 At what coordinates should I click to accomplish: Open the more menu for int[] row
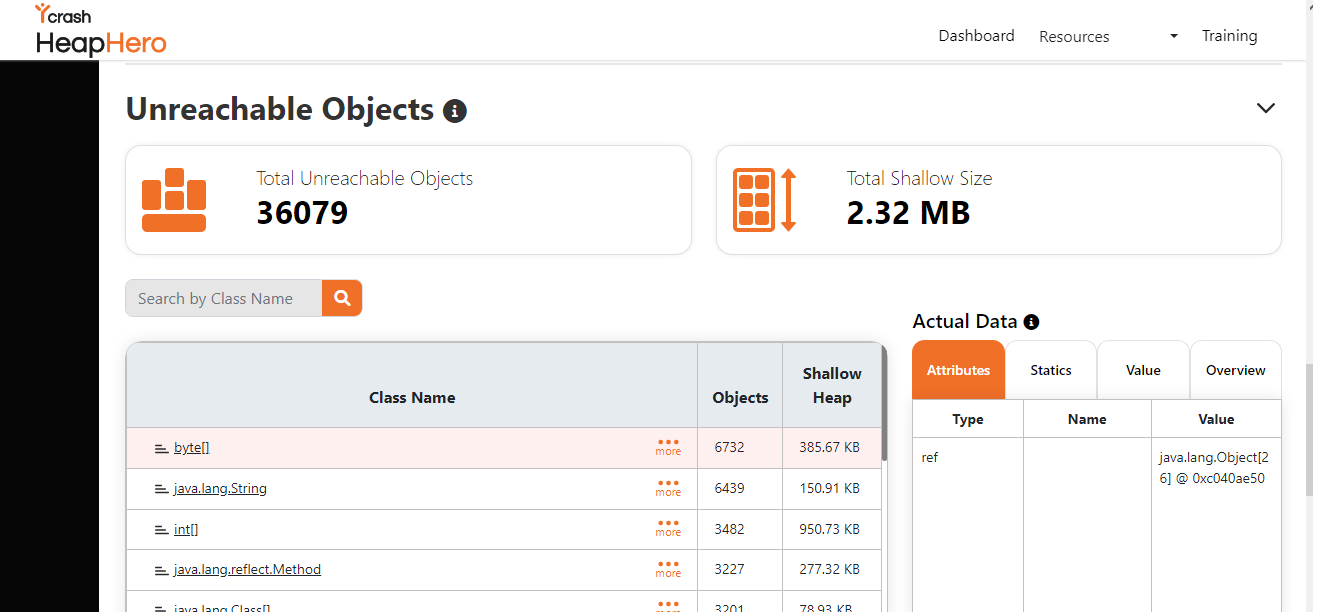tap(668, 529)
